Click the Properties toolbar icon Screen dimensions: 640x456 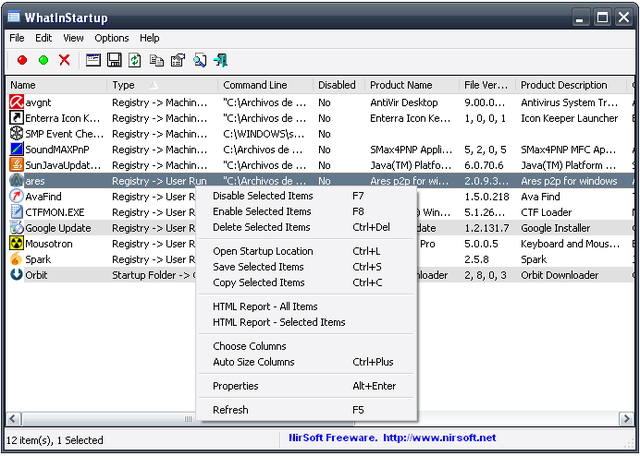(178, 60)
